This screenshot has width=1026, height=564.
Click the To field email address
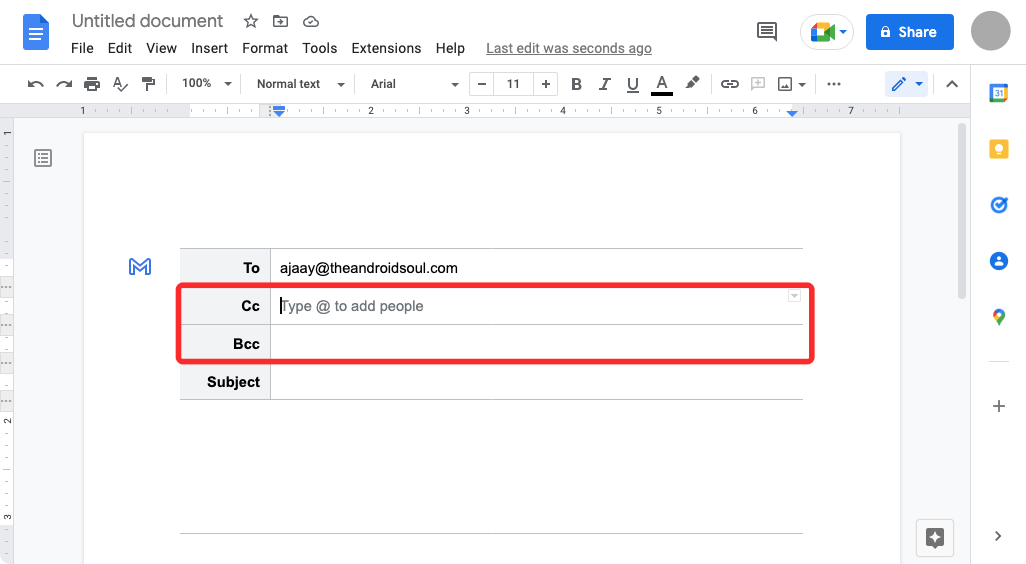pos(368,268)
